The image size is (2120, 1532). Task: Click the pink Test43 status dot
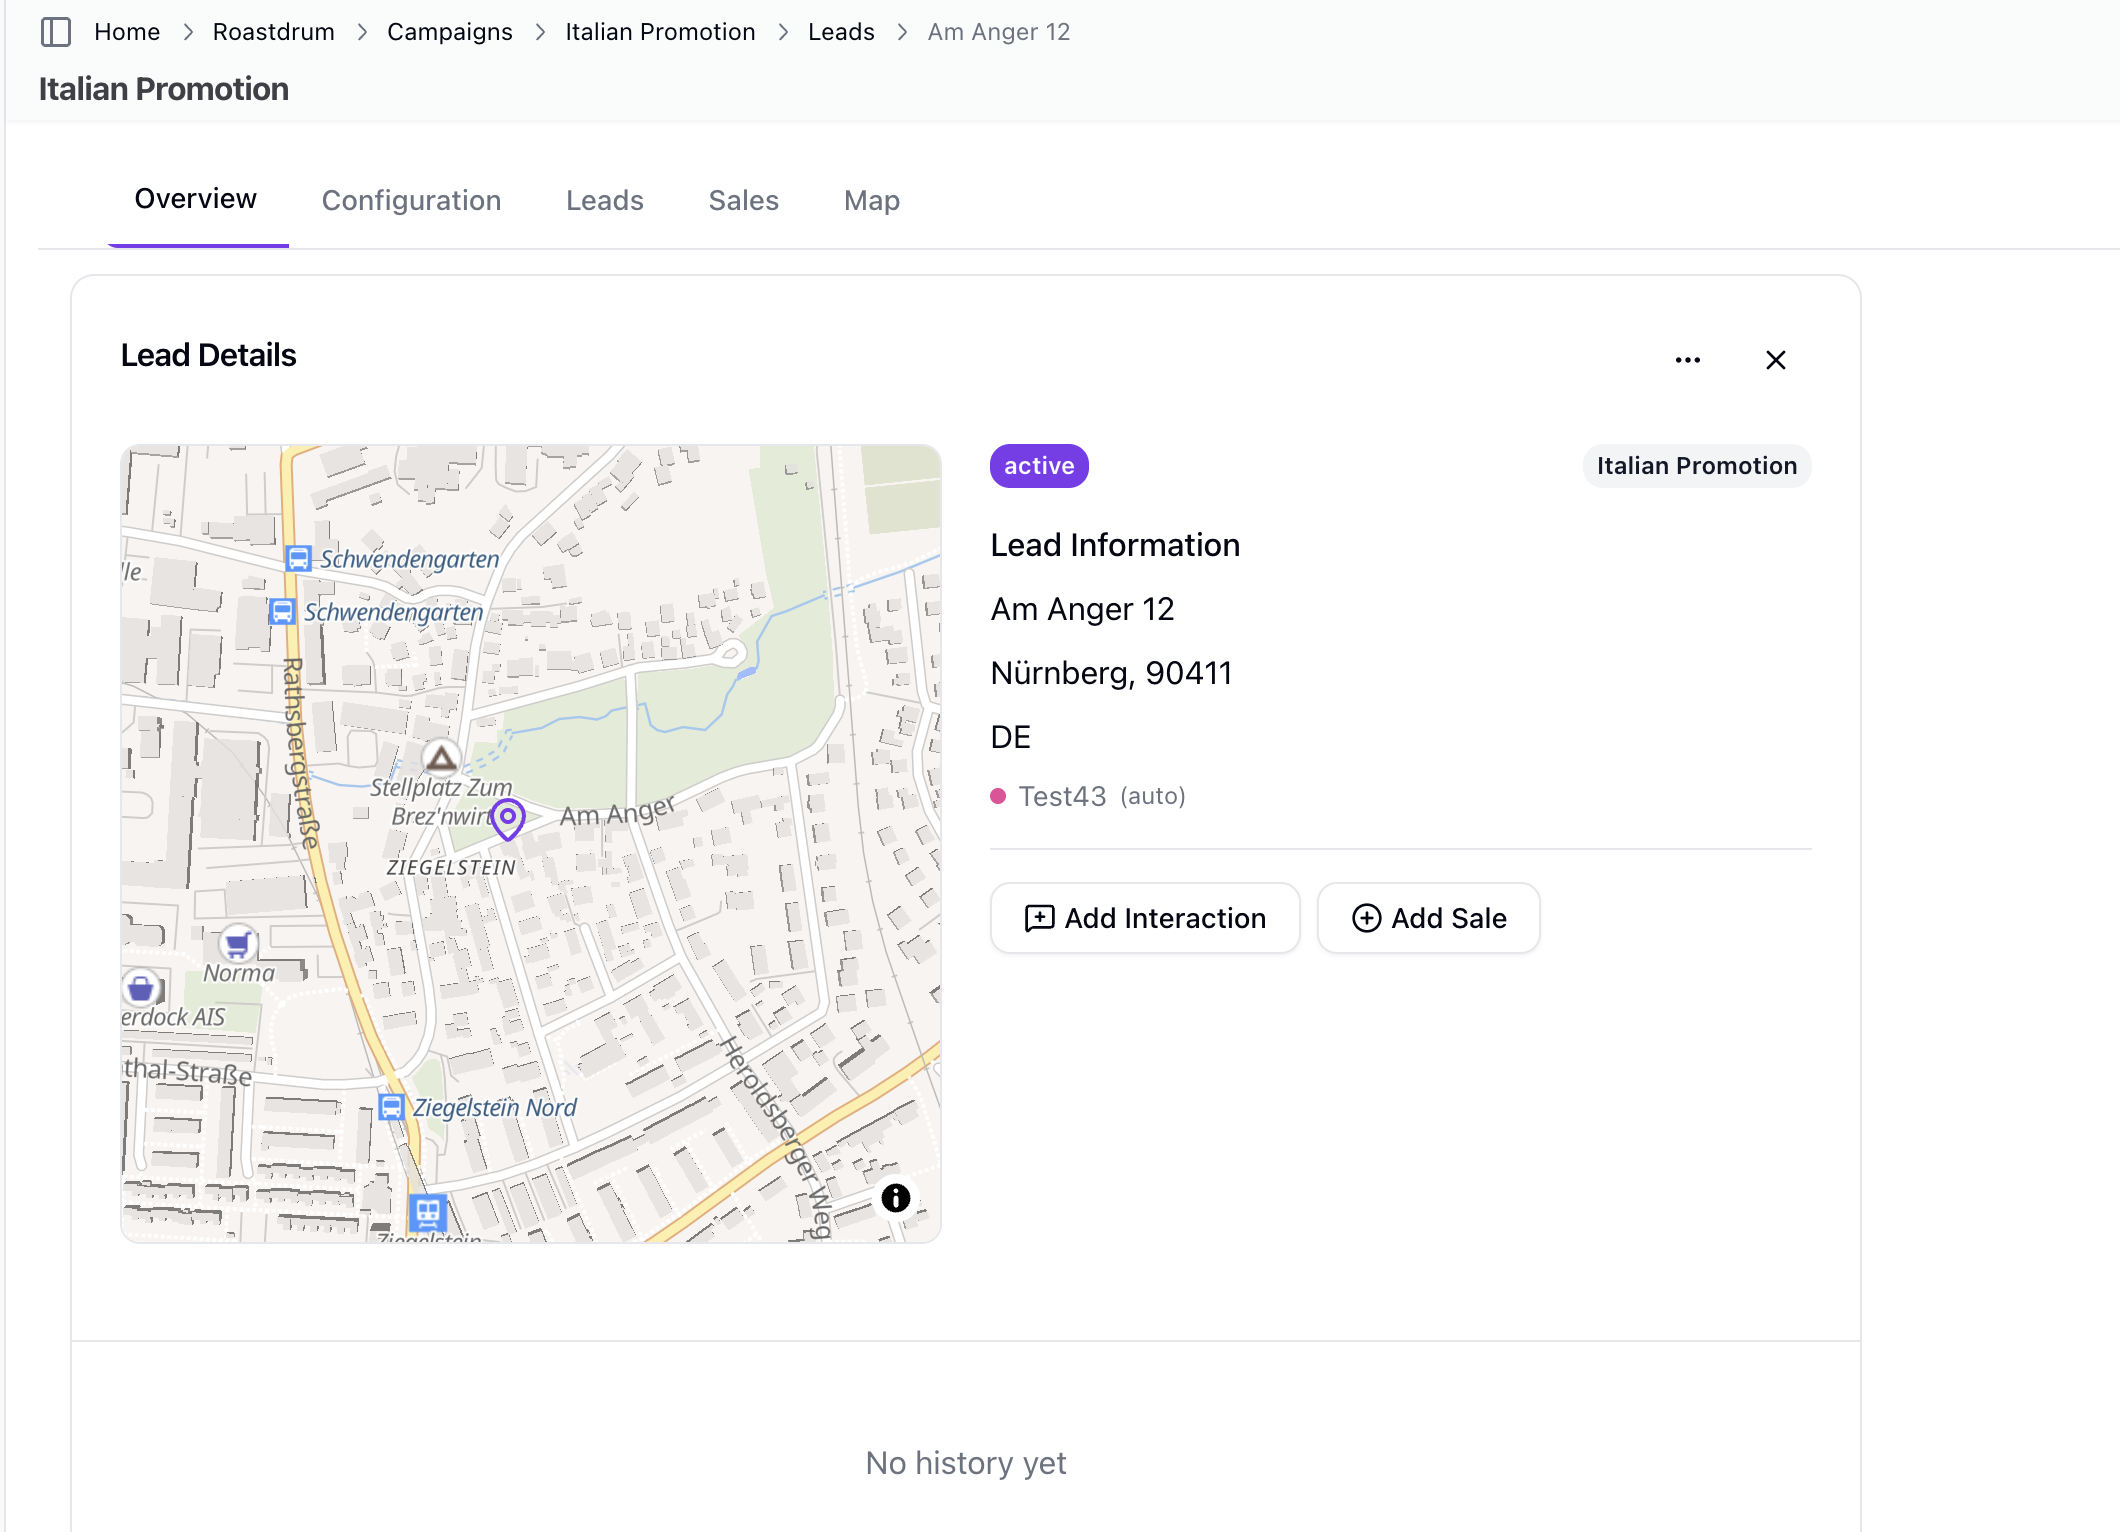(x=998, y=796)
